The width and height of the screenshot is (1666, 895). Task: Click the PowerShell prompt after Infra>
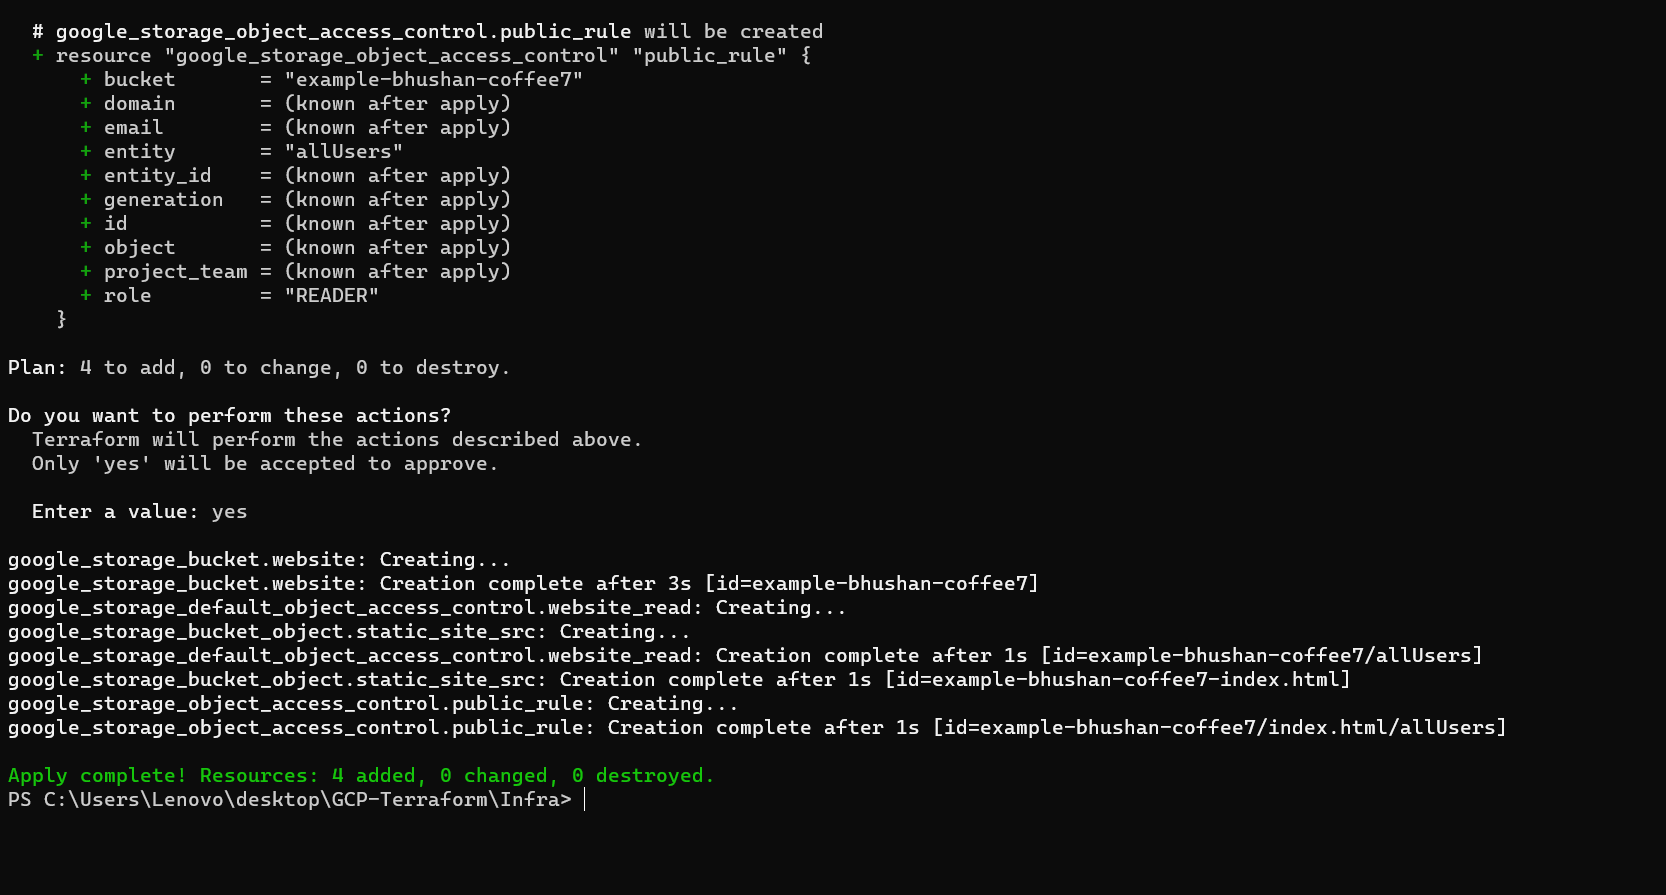(x=584, y=800)
